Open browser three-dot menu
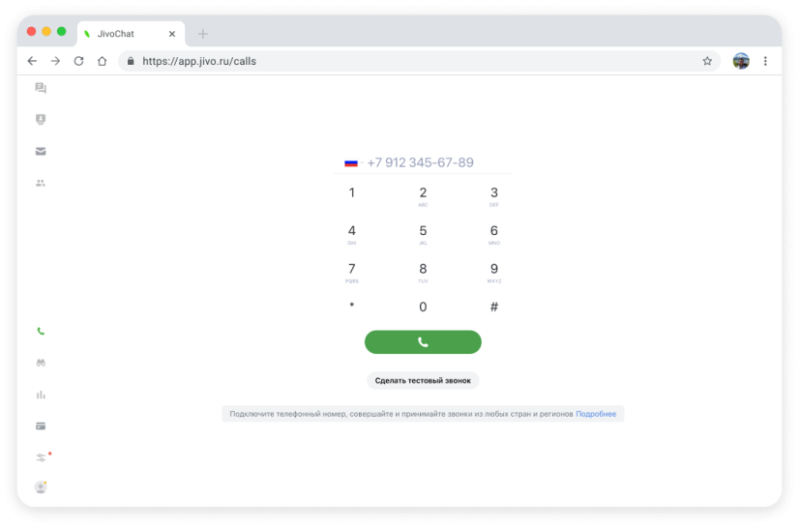This screenshot has height=528, width=800. point(765,61)
